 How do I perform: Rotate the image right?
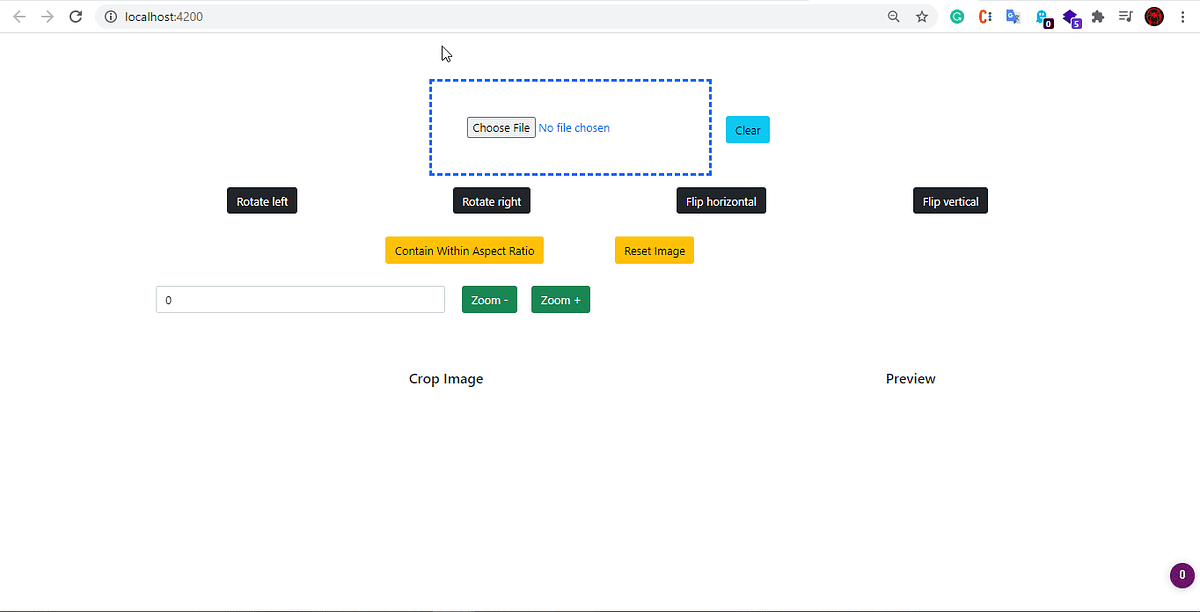pyautogui.click(x=491, y=200)
